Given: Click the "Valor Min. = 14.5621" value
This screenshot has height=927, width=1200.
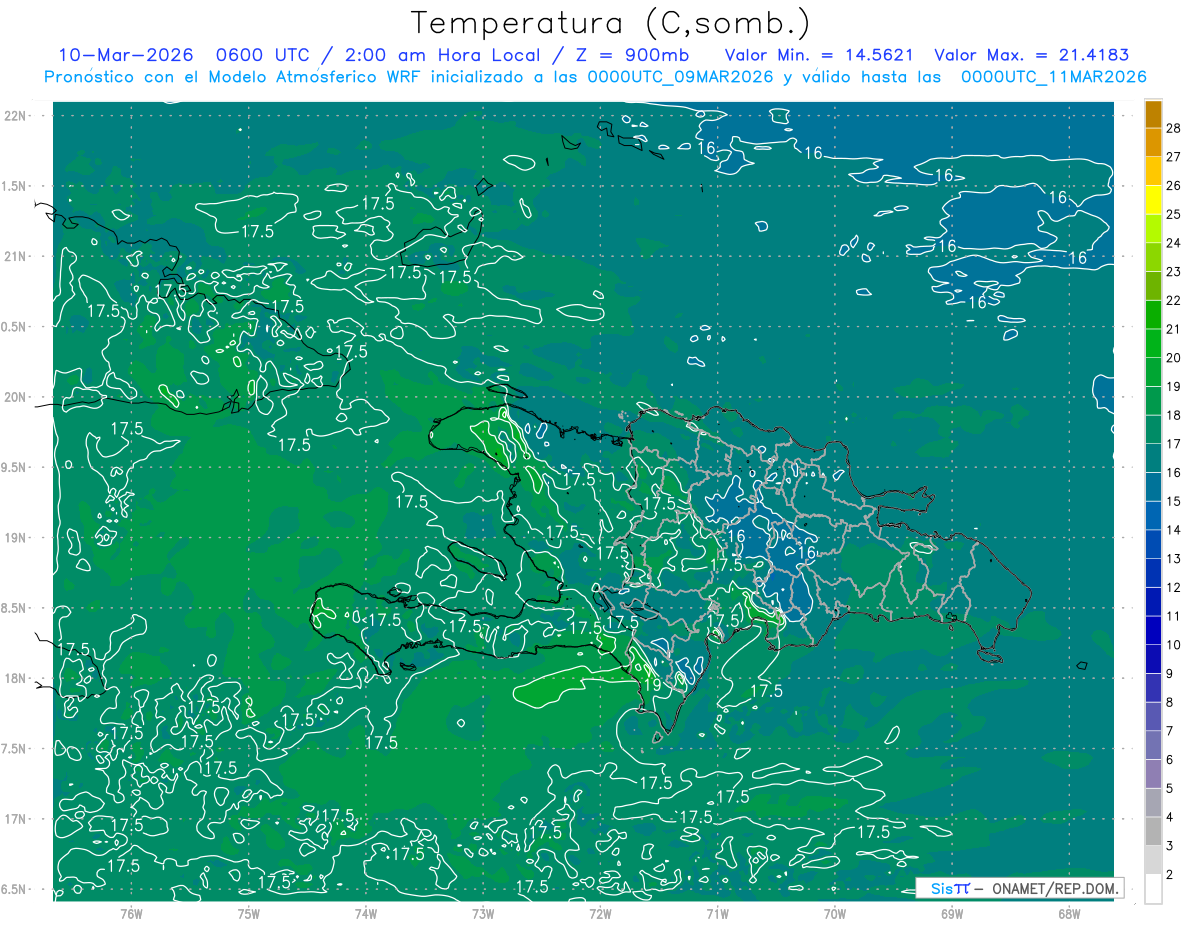Looking at the screenshot, I should [819, 56].
